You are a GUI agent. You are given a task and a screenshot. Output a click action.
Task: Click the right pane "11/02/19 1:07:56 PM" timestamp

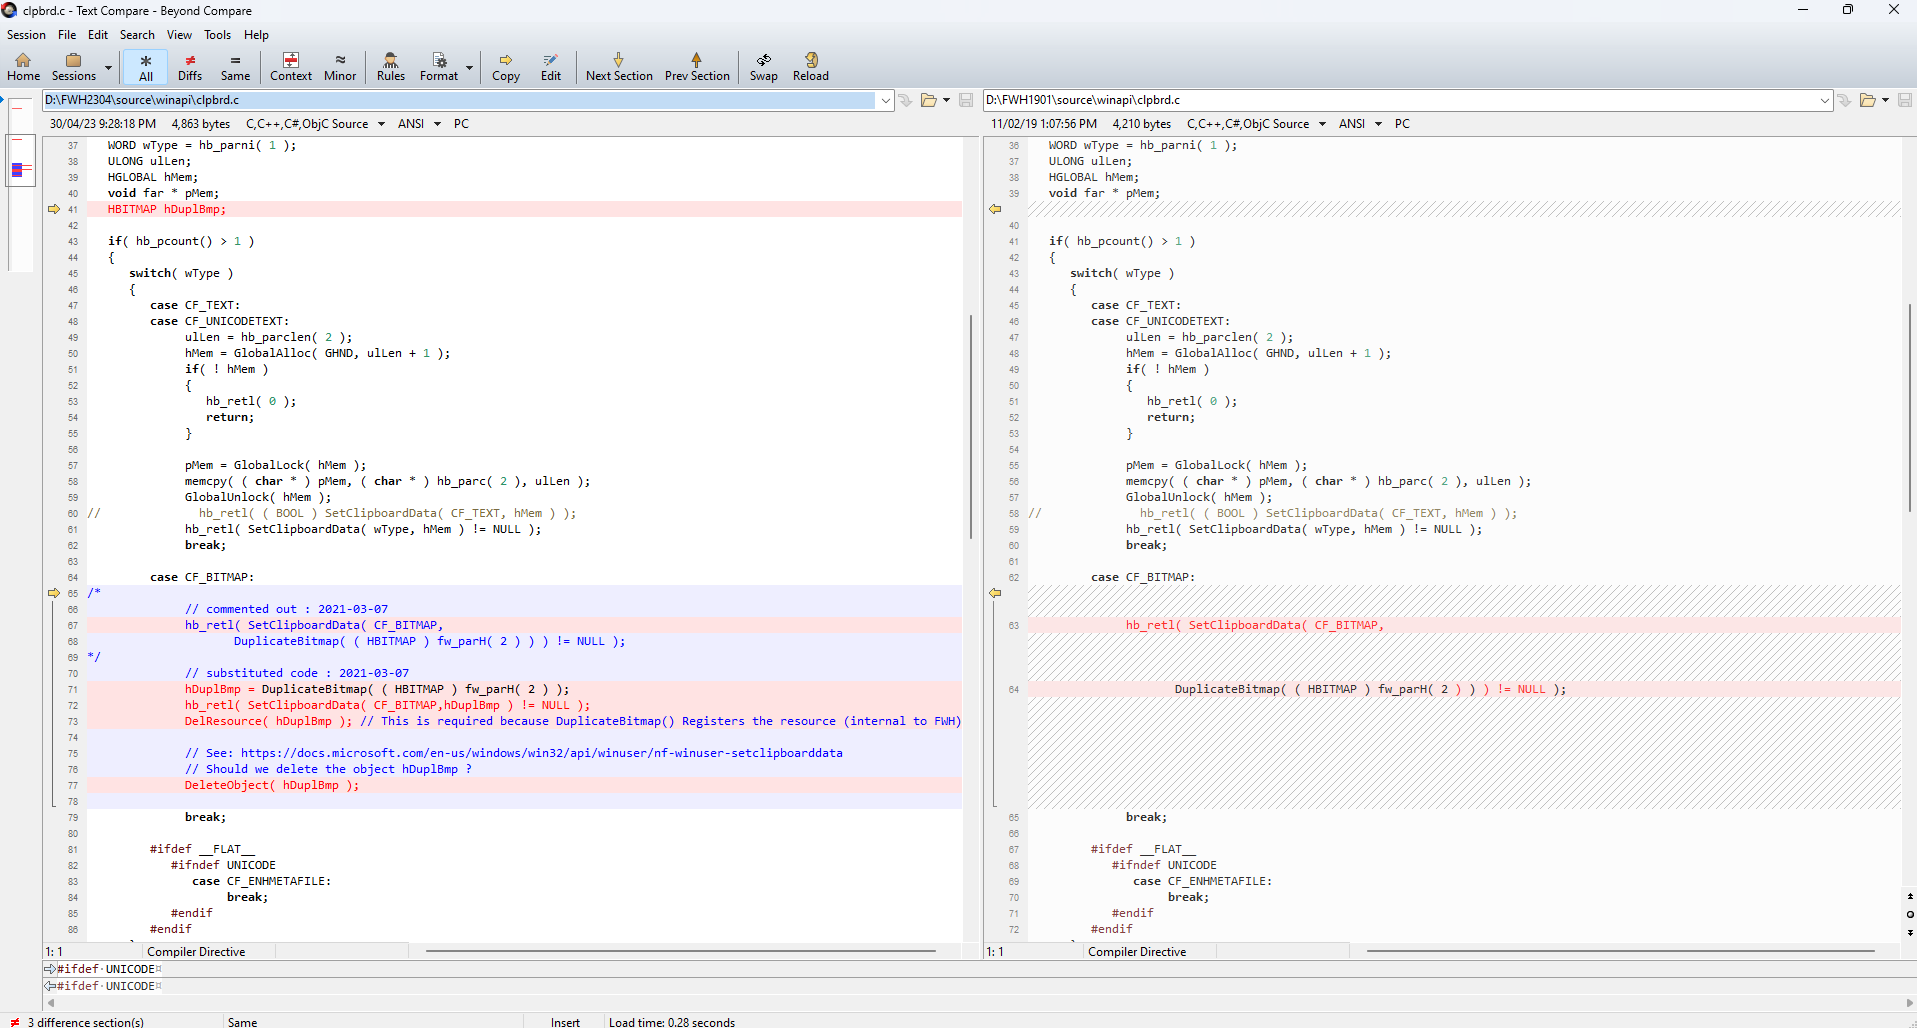pos(1044,124)
